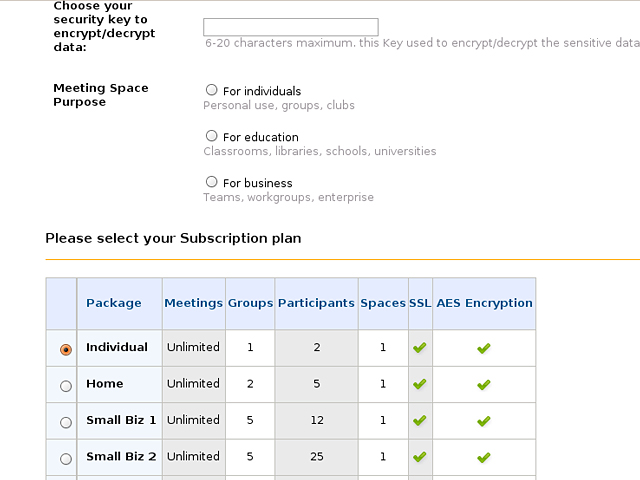Select the Small Biz 2 plan radio

pyautogui.click(x=66, y=458)
